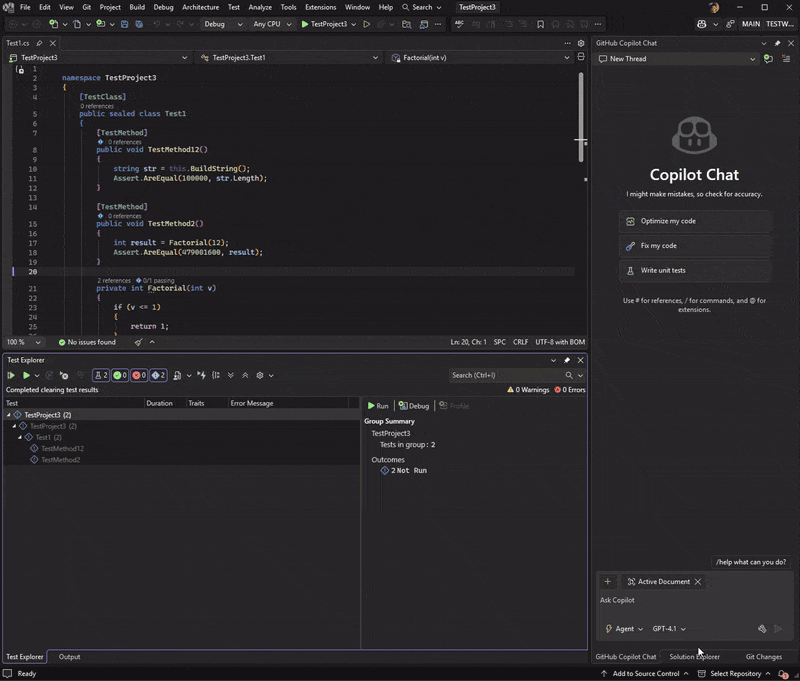The height and width of the screenshot is (681, 800).
Task: Collapse all tests in Test Explorer
Action: 246,375
